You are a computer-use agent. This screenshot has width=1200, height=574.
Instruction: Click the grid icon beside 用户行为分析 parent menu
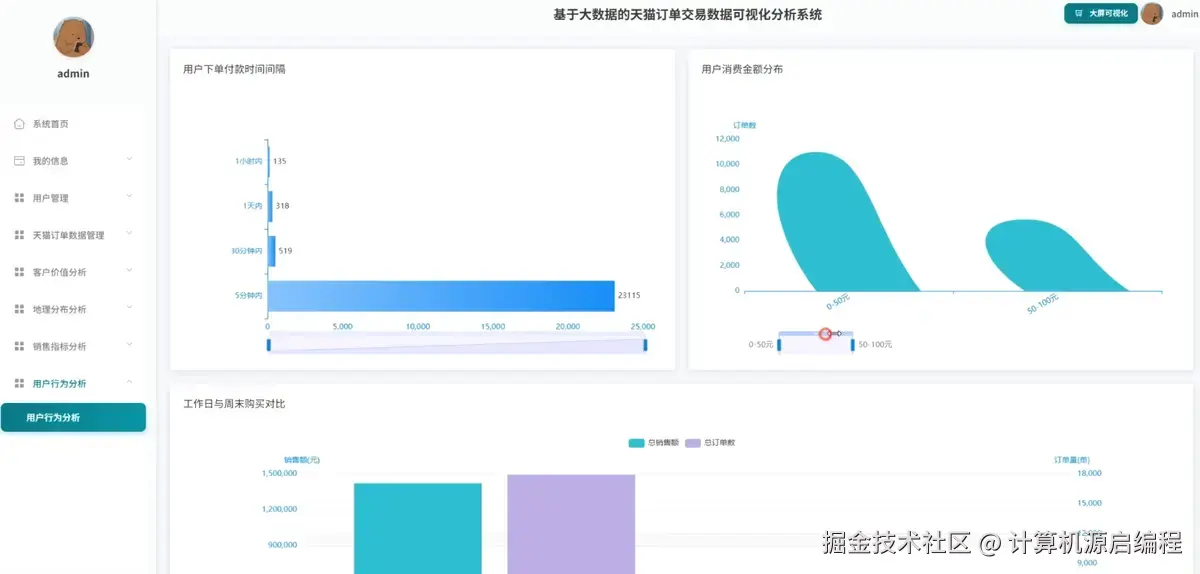point(19,383)
